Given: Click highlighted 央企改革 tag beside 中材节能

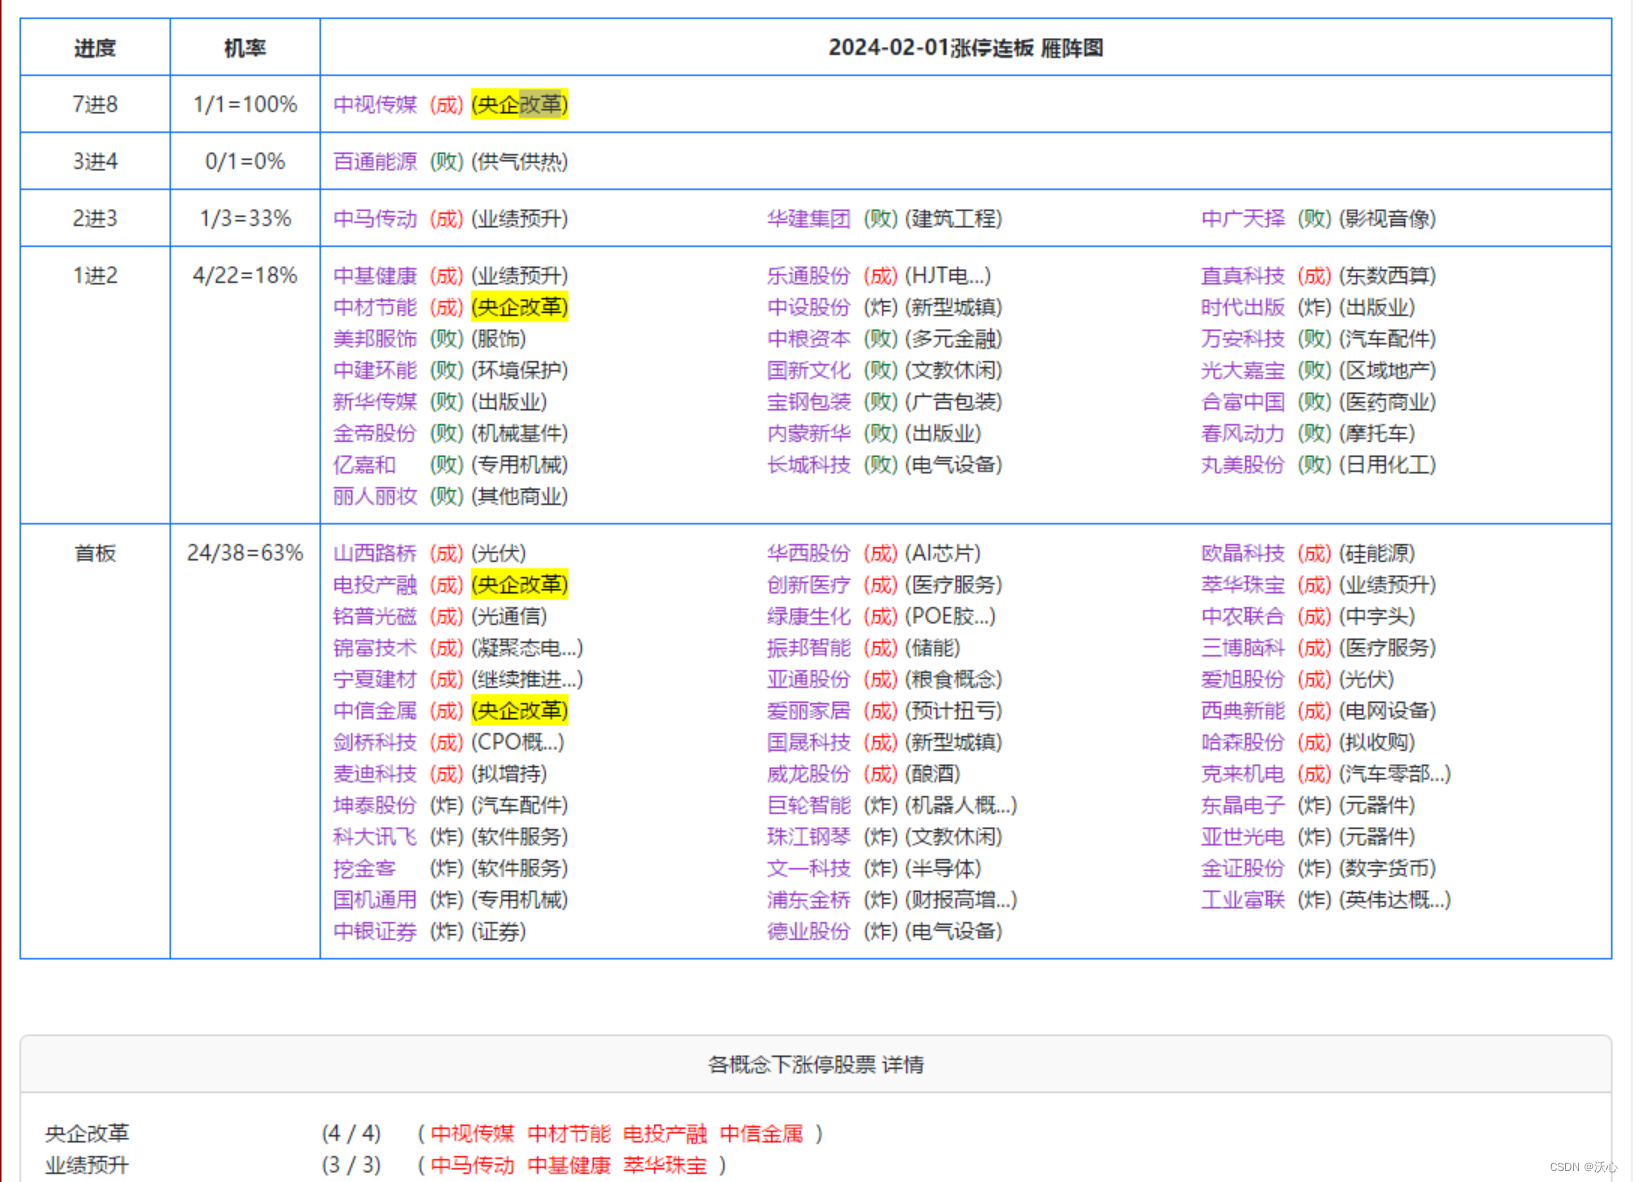Looking at the screenshot, I should pos(520,307).
